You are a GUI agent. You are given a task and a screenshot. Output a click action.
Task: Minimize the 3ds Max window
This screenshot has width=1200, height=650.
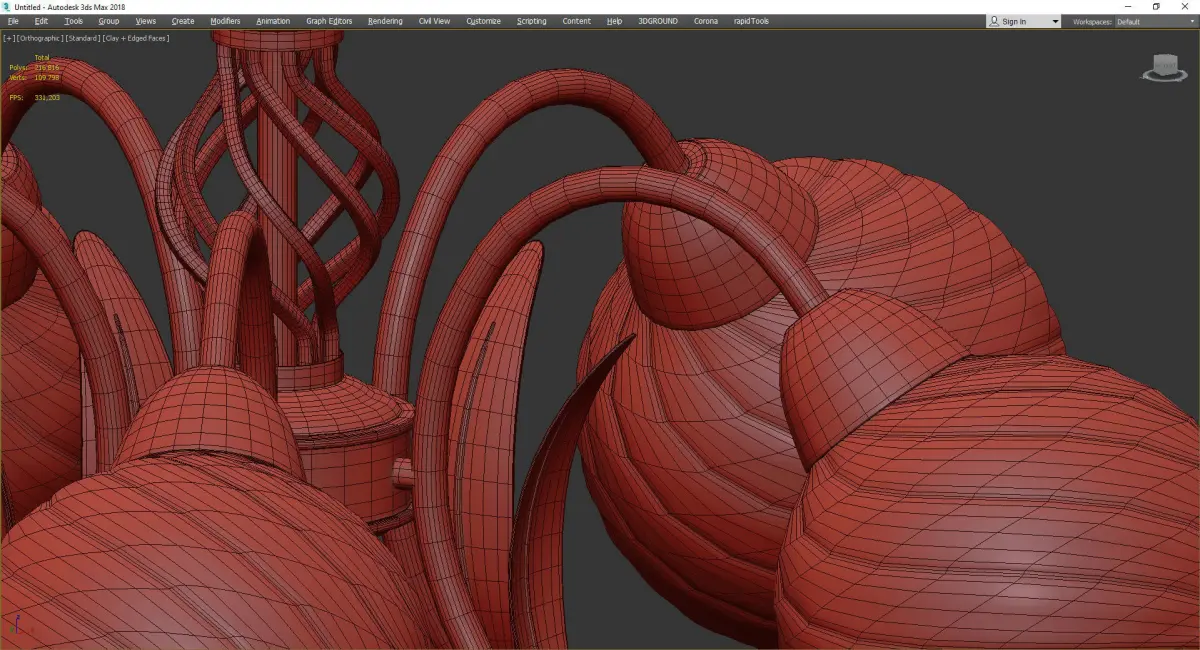(1128, 7)
